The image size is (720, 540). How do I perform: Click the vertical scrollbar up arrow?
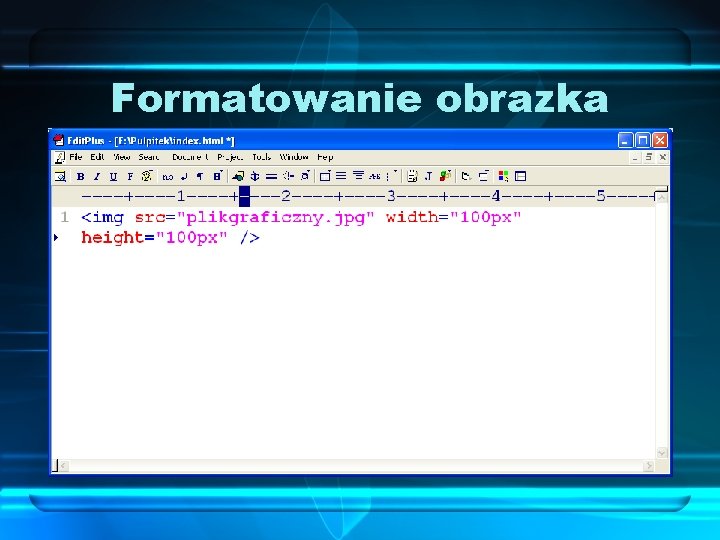(x=662, y=197)
